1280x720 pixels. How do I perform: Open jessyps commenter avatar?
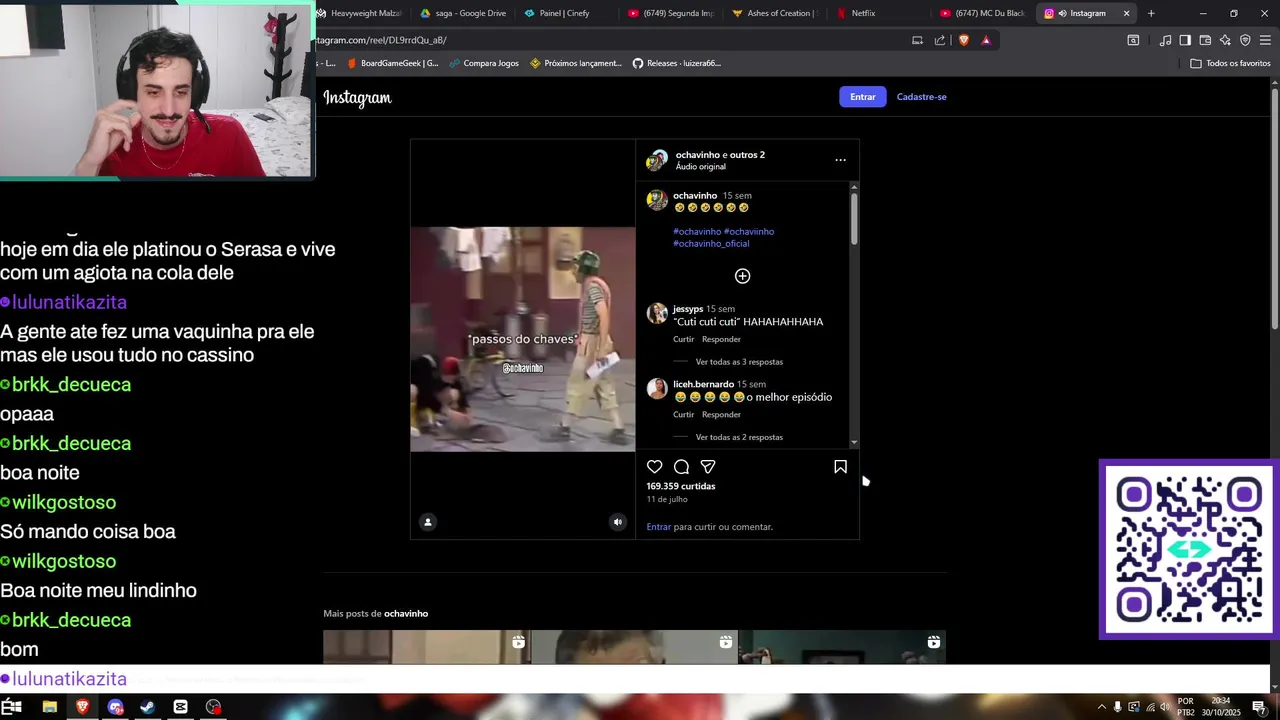pos(657,314)
